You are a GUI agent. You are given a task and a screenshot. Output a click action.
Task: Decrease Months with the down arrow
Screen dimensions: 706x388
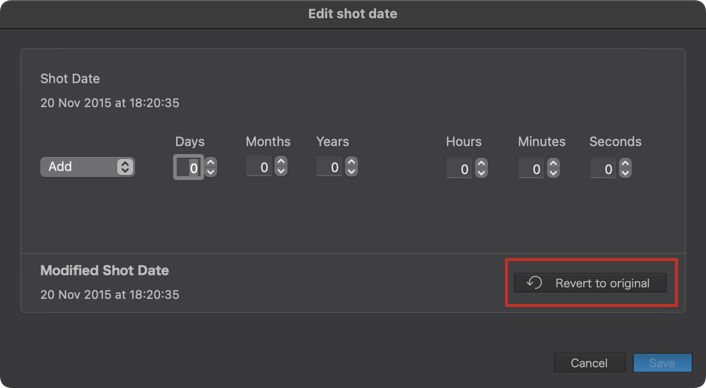(x=281, y=171)
